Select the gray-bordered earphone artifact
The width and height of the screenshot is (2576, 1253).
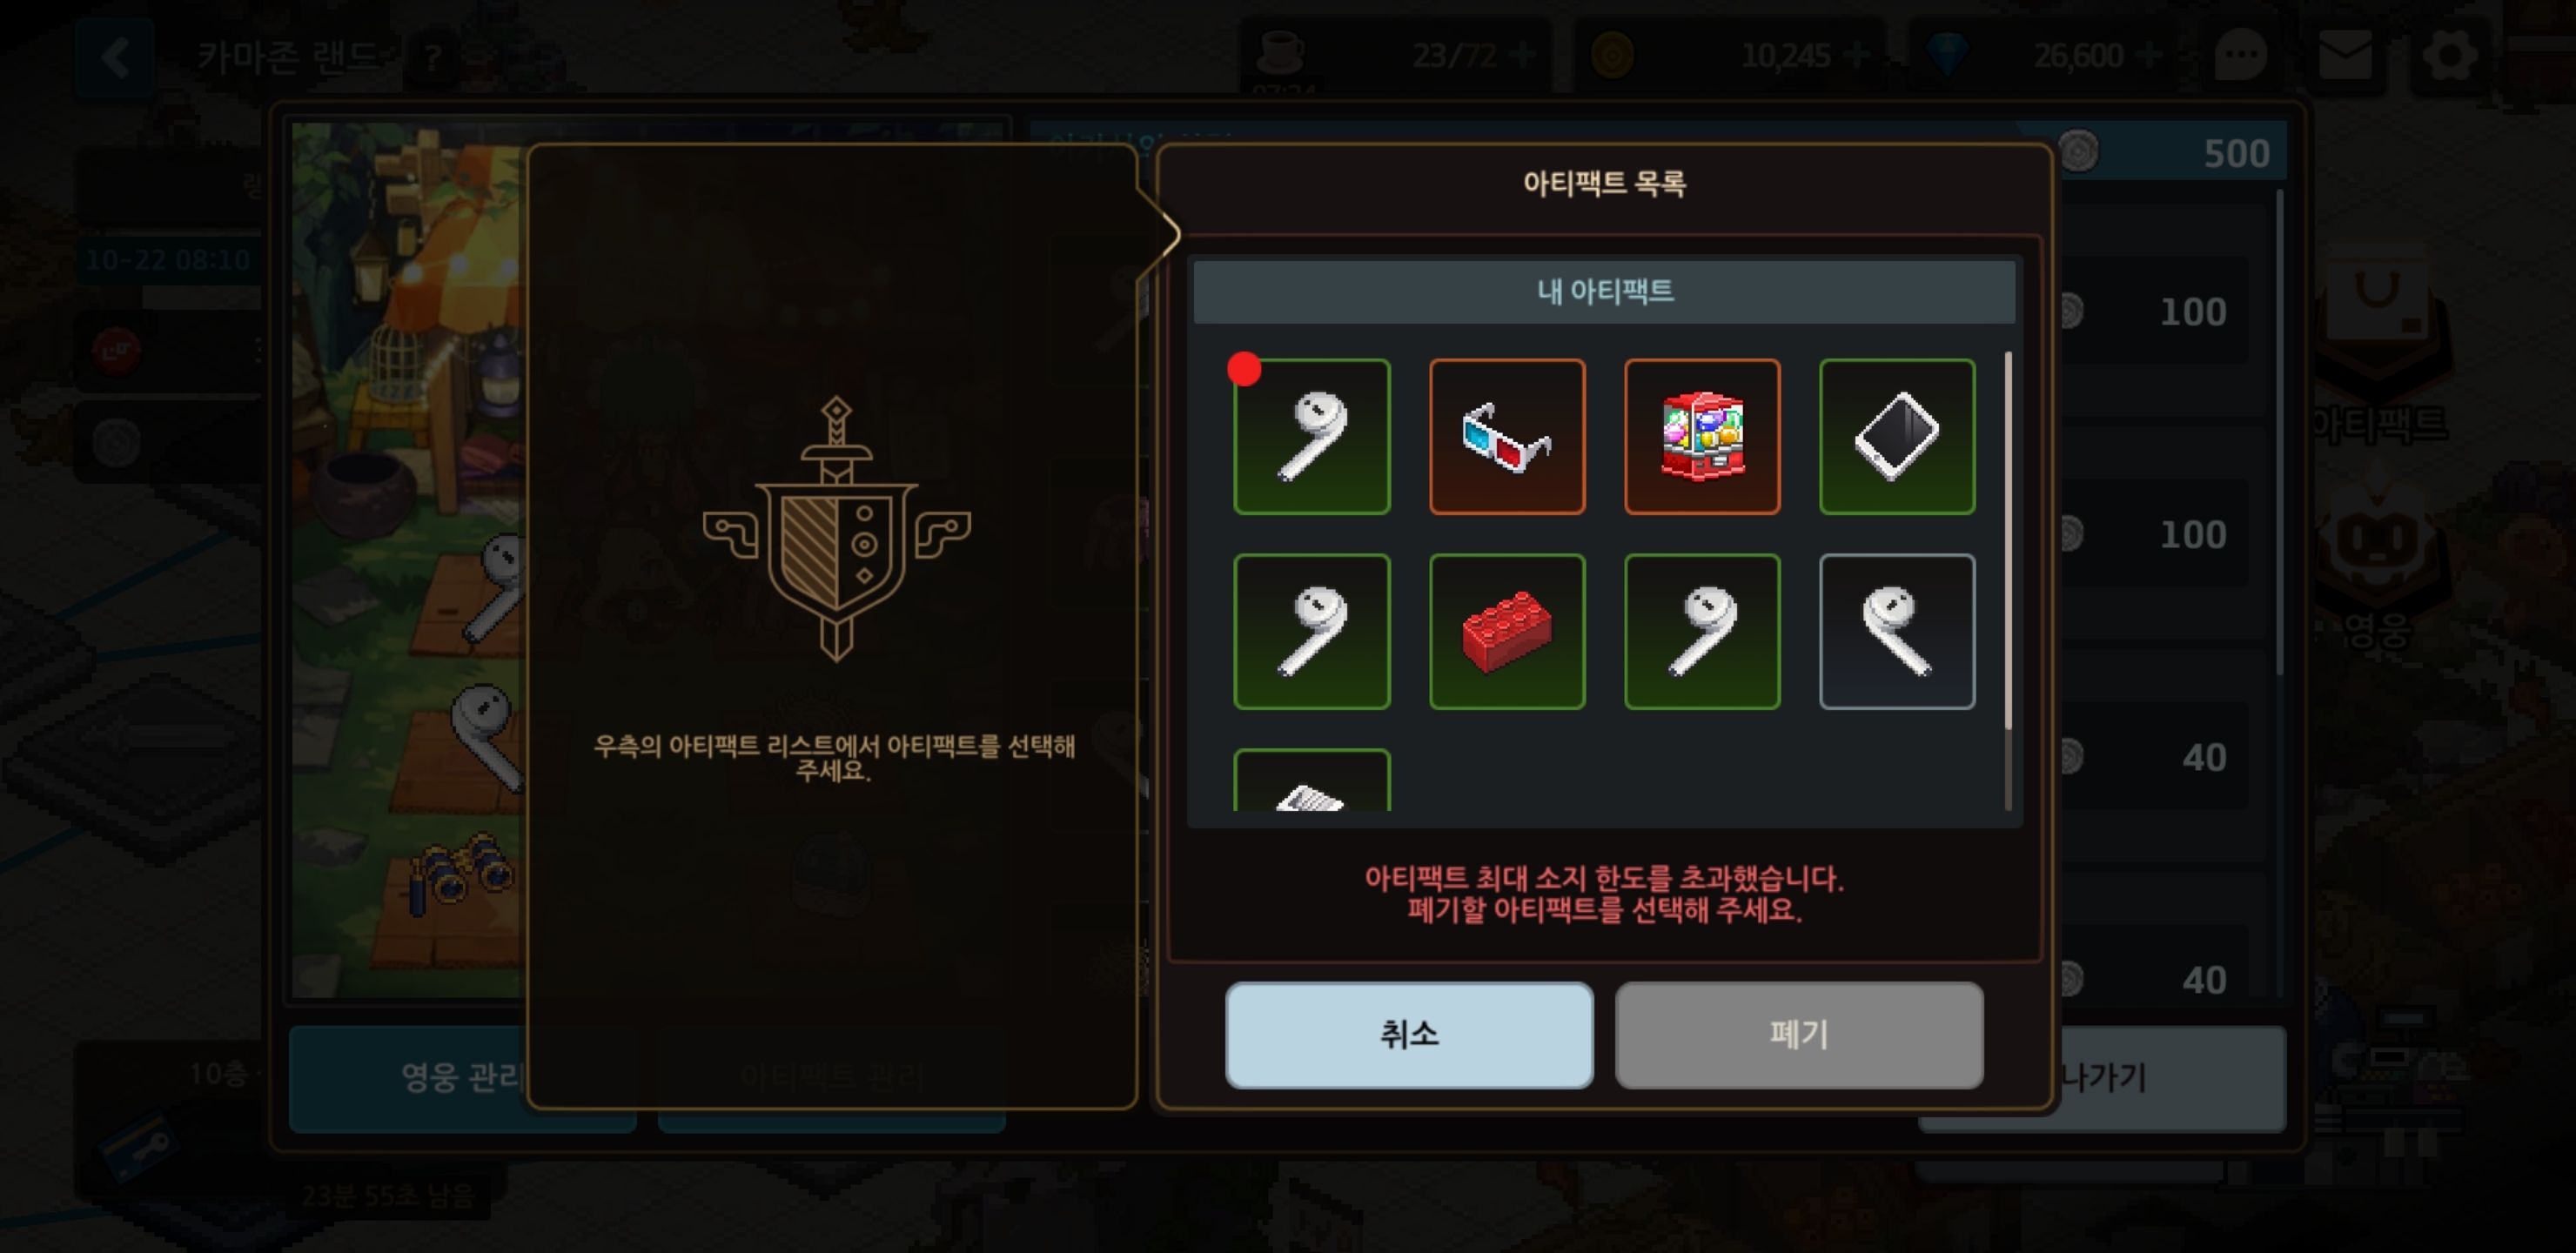1897,632
